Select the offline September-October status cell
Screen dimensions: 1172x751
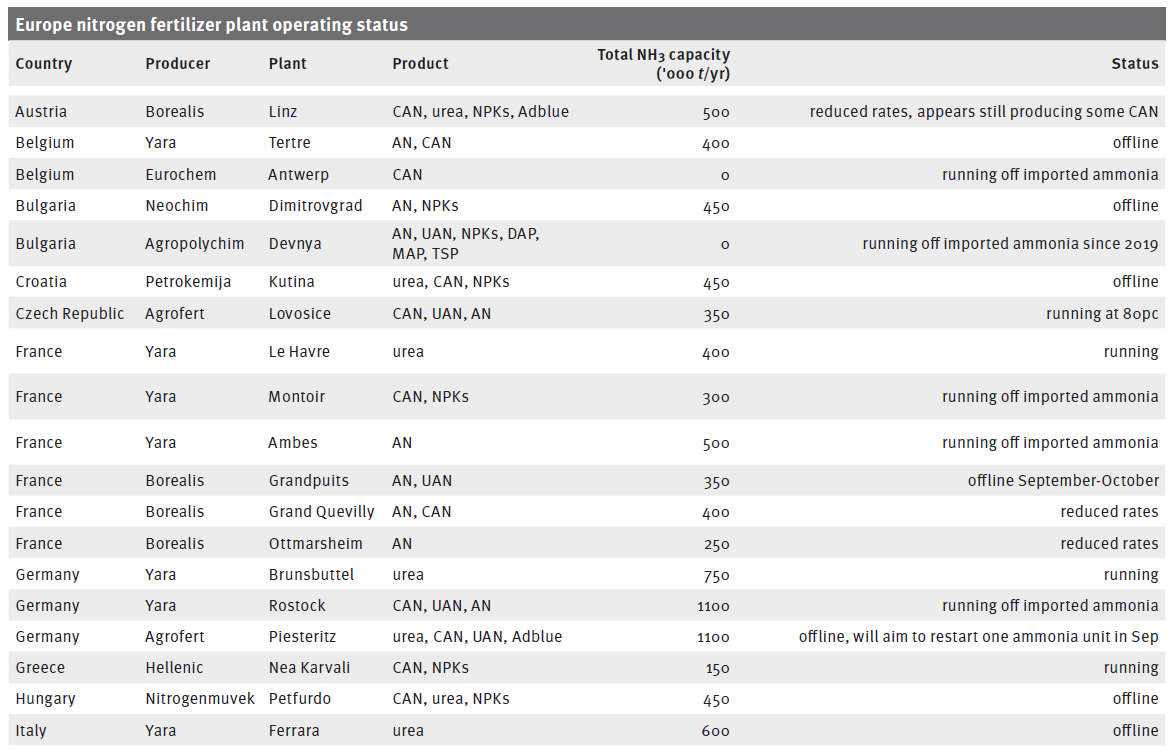pyautogui.click(x=1063, y=481)
